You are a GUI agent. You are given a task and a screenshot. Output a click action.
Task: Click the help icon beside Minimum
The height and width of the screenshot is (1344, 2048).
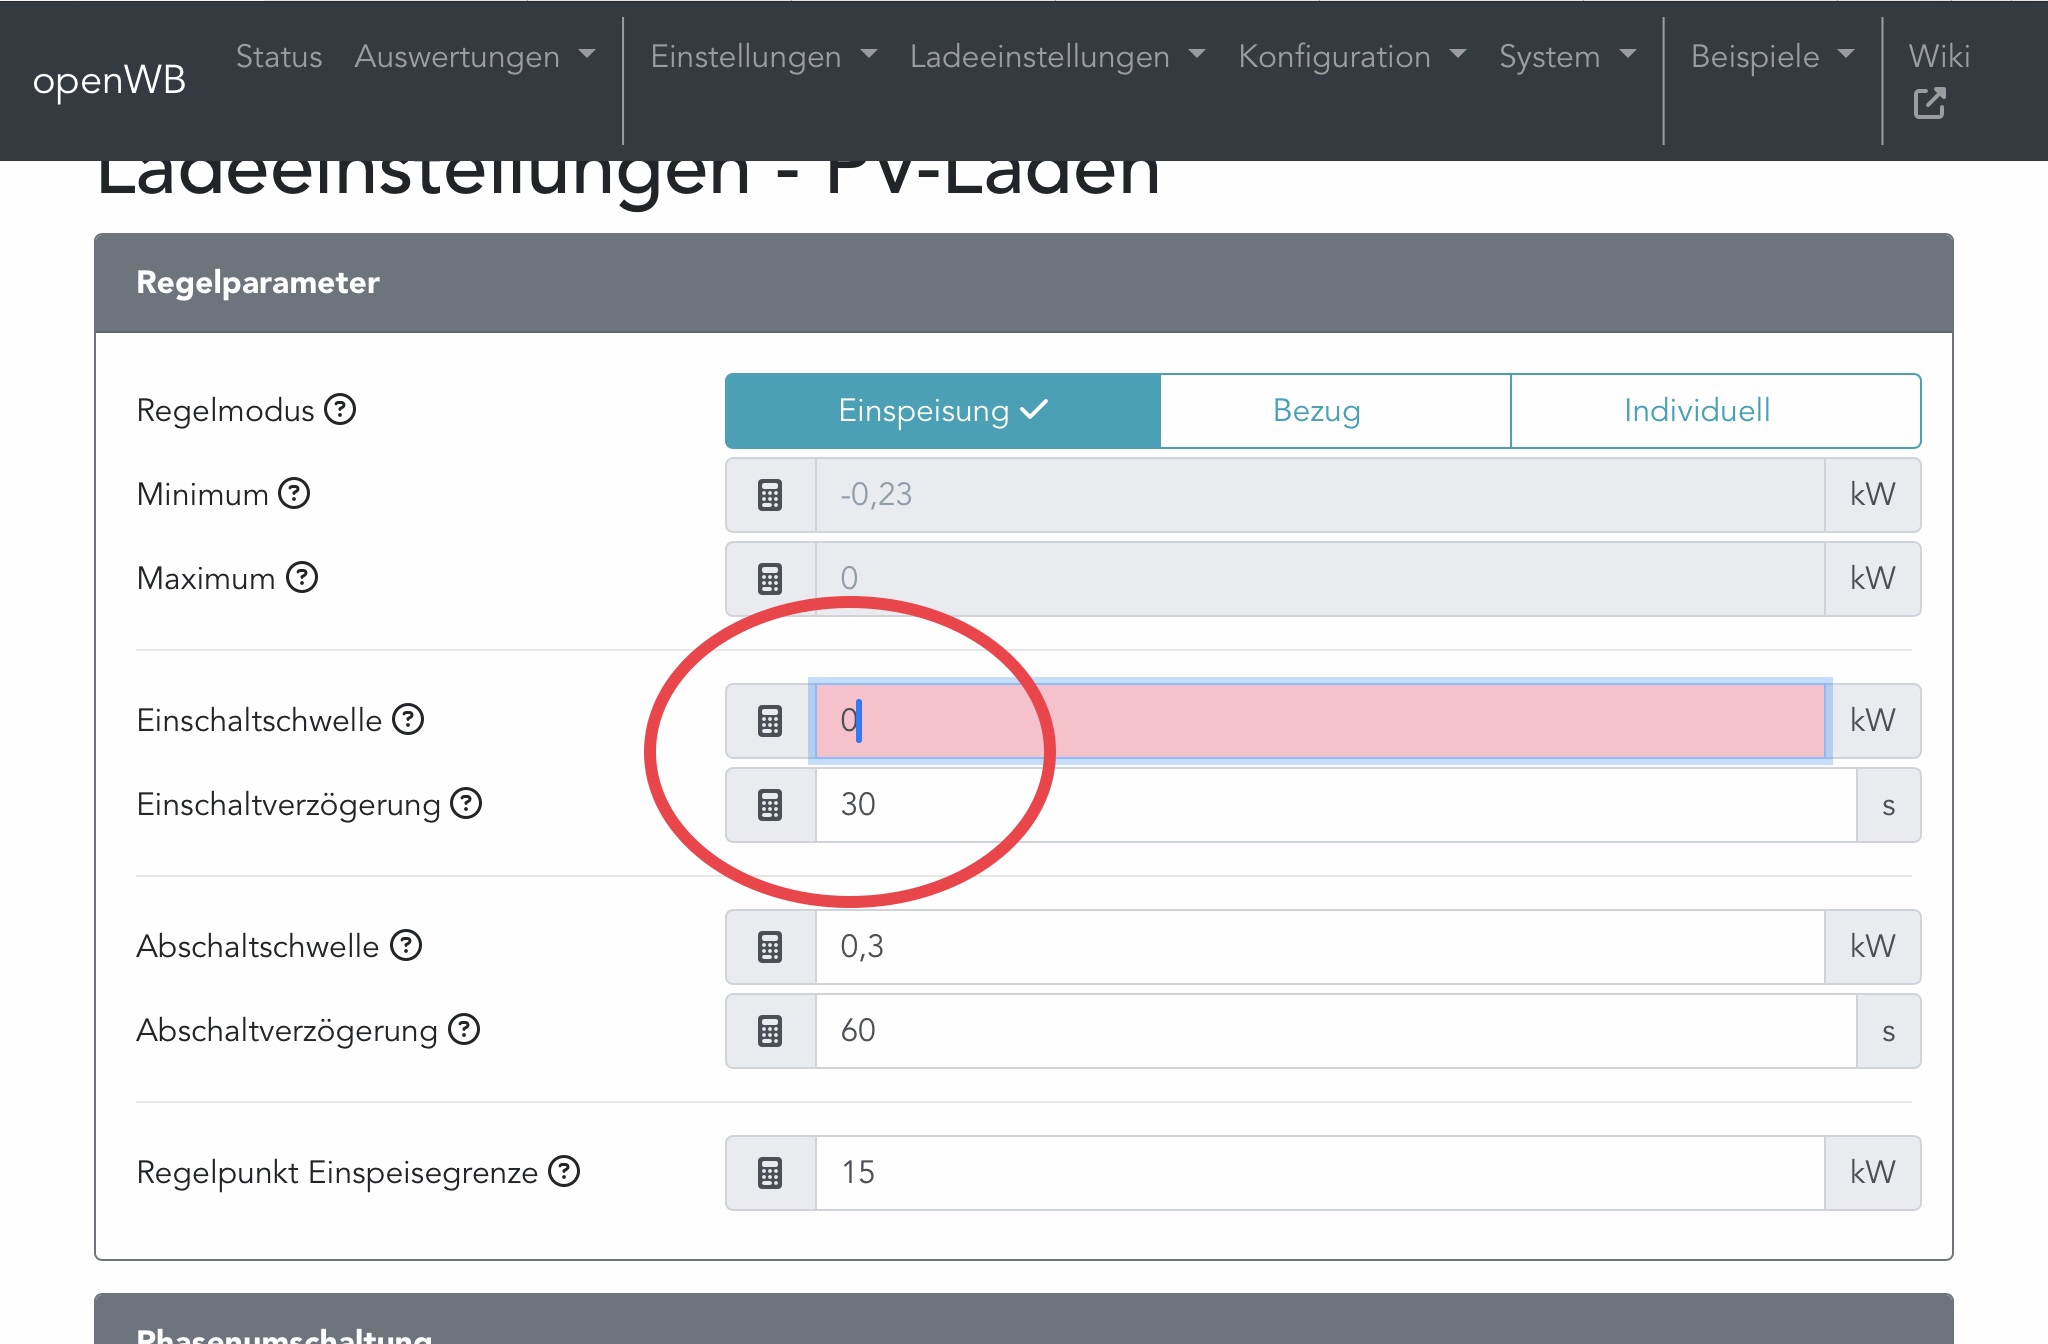(x=294, y=494)
